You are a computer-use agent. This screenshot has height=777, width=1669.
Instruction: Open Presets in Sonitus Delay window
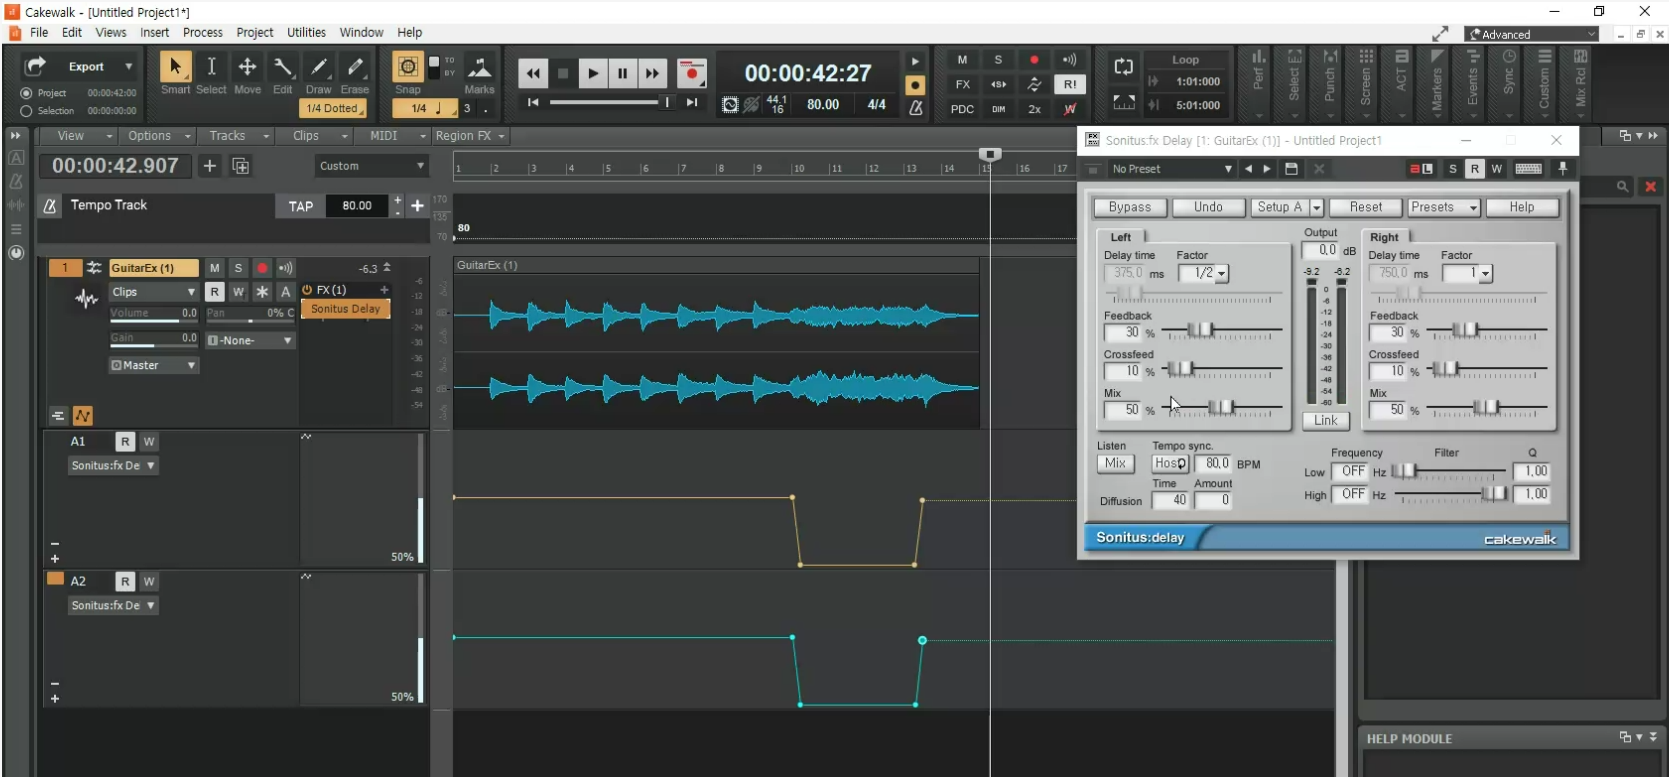tap(1444, 207)
